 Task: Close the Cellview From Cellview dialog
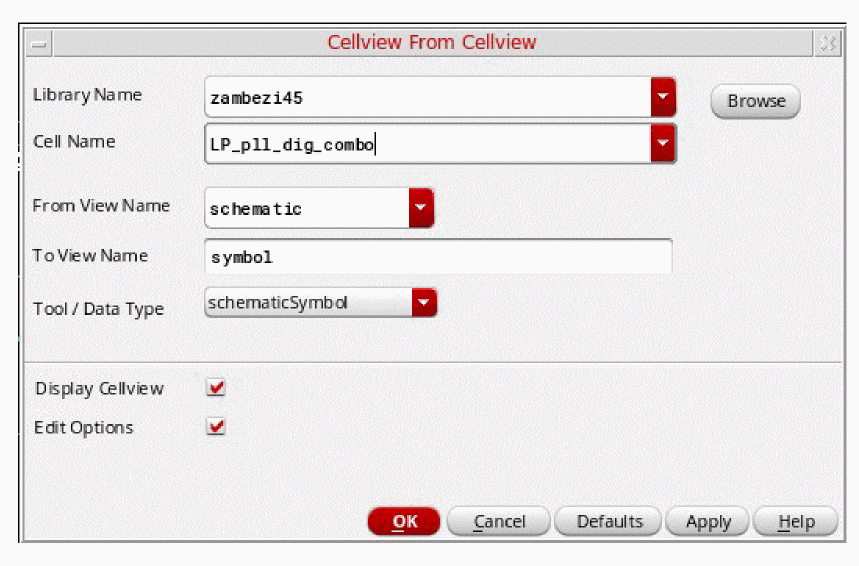827,43
